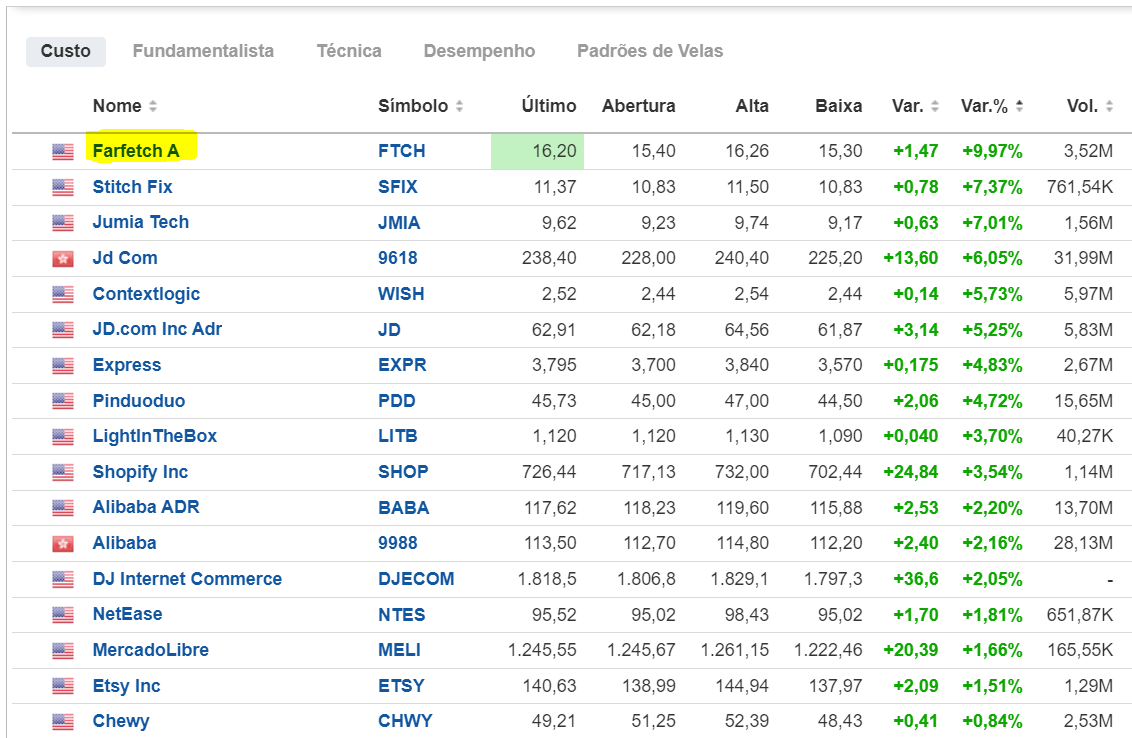Open the Jumia Tech stock page
This screenshot has width=1132, height=738.
[141, 222]
